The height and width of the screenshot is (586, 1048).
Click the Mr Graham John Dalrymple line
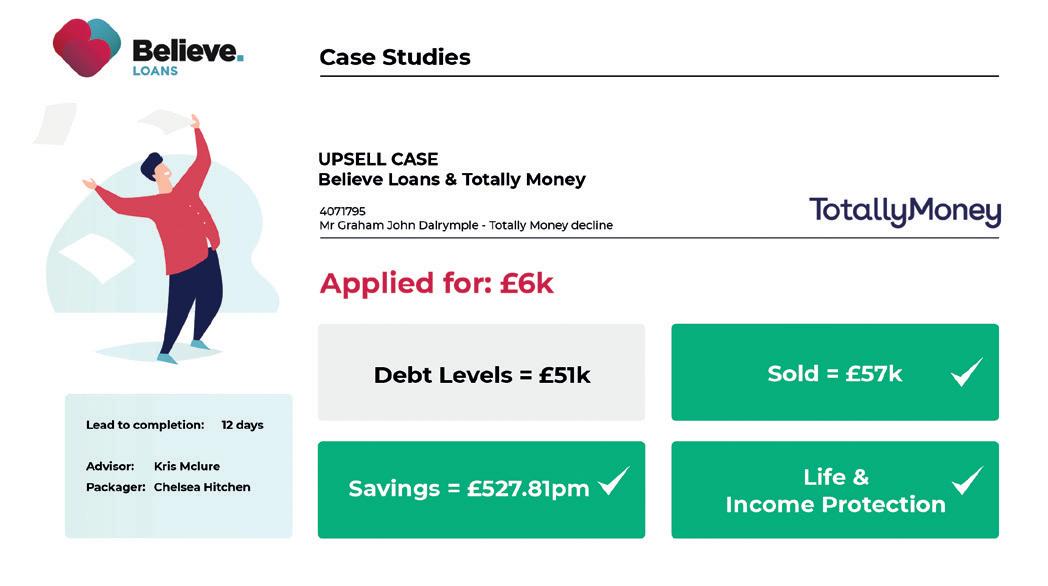pyautogui.click(x=466, y=225)
